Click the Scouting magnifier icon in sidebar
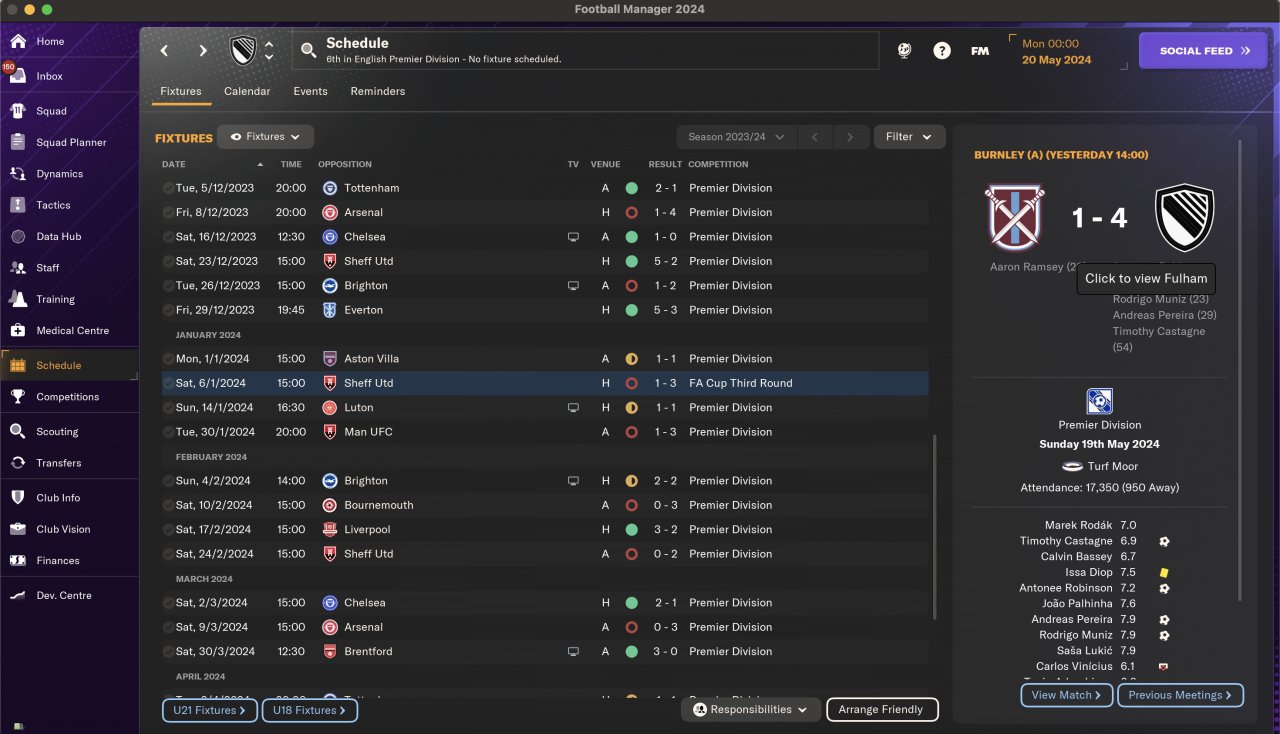 pos(18,432)
